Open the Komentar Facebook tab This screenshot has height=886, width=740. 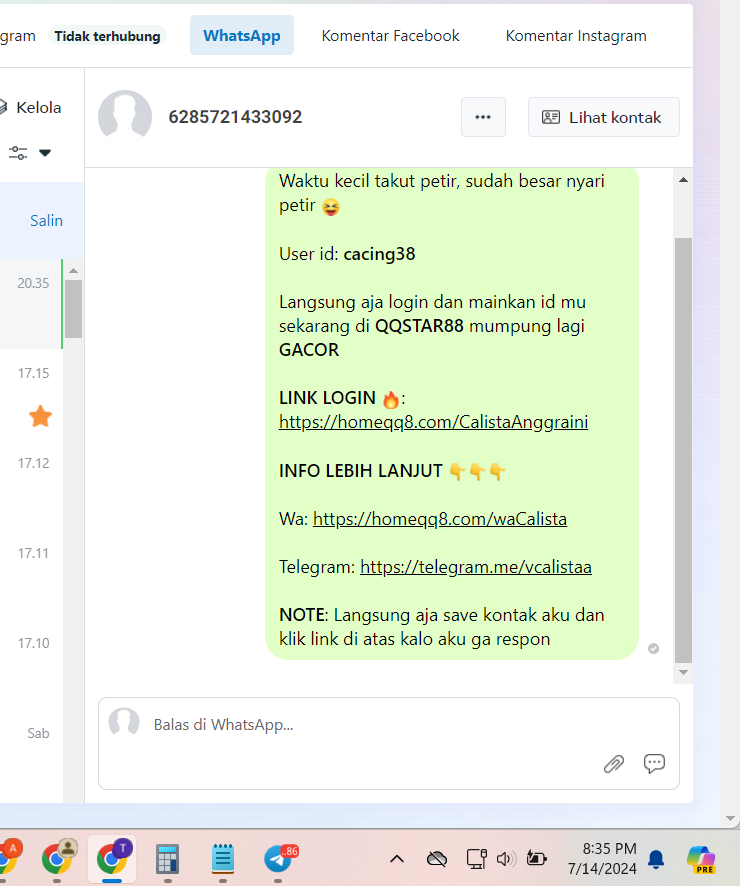390,36
